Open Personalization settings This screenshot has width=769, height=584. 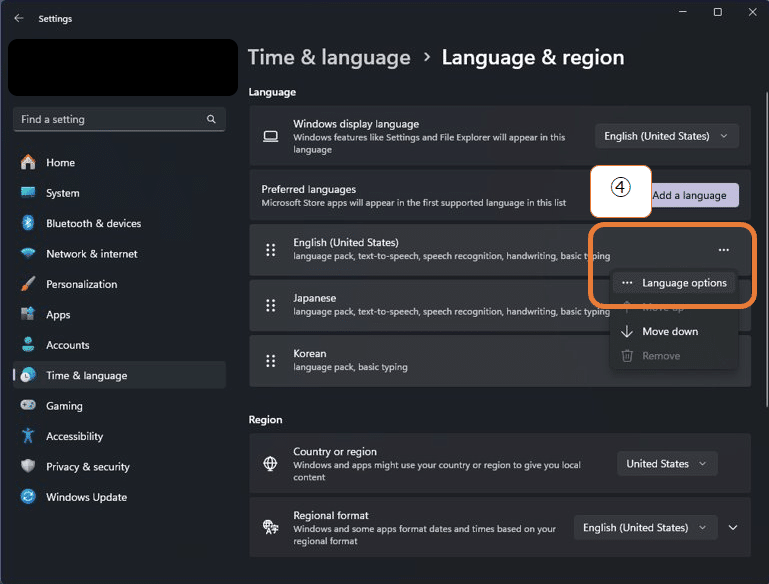click(119, 284)
